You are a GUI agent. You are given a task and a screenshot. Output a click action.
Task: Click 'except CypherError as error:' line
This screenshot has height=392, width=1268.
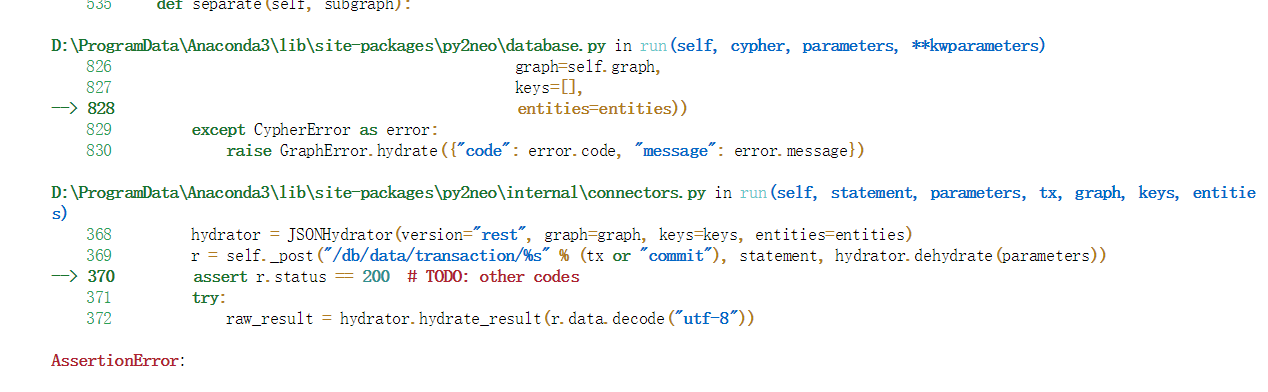(x=315, y=130)
